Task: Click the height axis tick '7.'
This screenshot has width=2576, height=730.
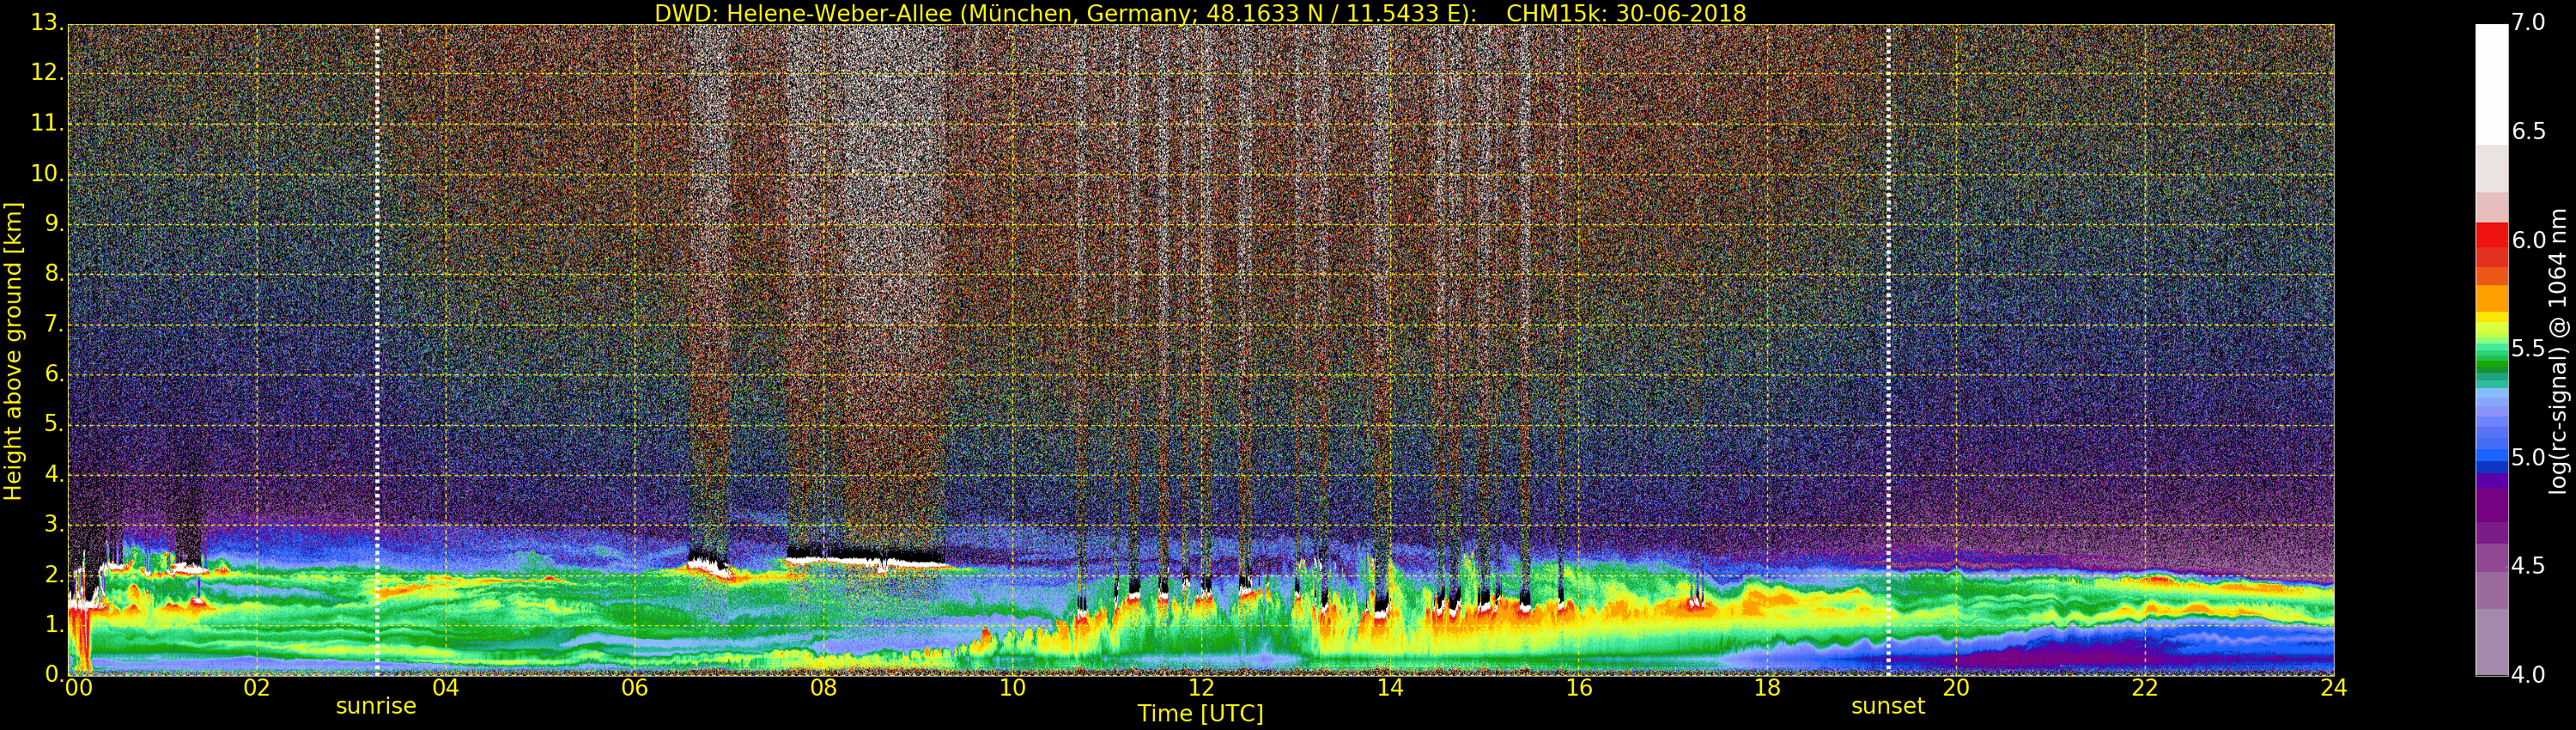Action: 54,323
